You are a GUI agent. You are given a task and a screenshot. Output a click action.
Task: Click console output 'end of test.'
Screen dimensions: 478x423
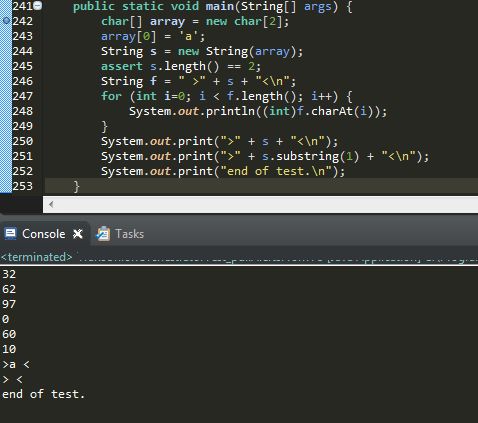[44, 394]
